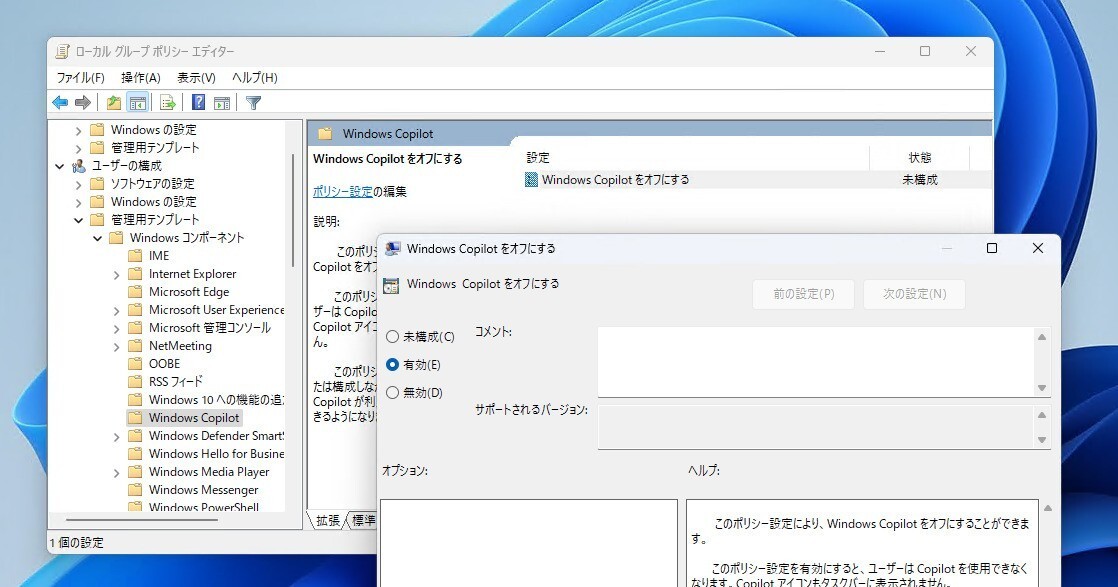Toggle the action pane icon
1118x587 pixels.
point(221,102)
